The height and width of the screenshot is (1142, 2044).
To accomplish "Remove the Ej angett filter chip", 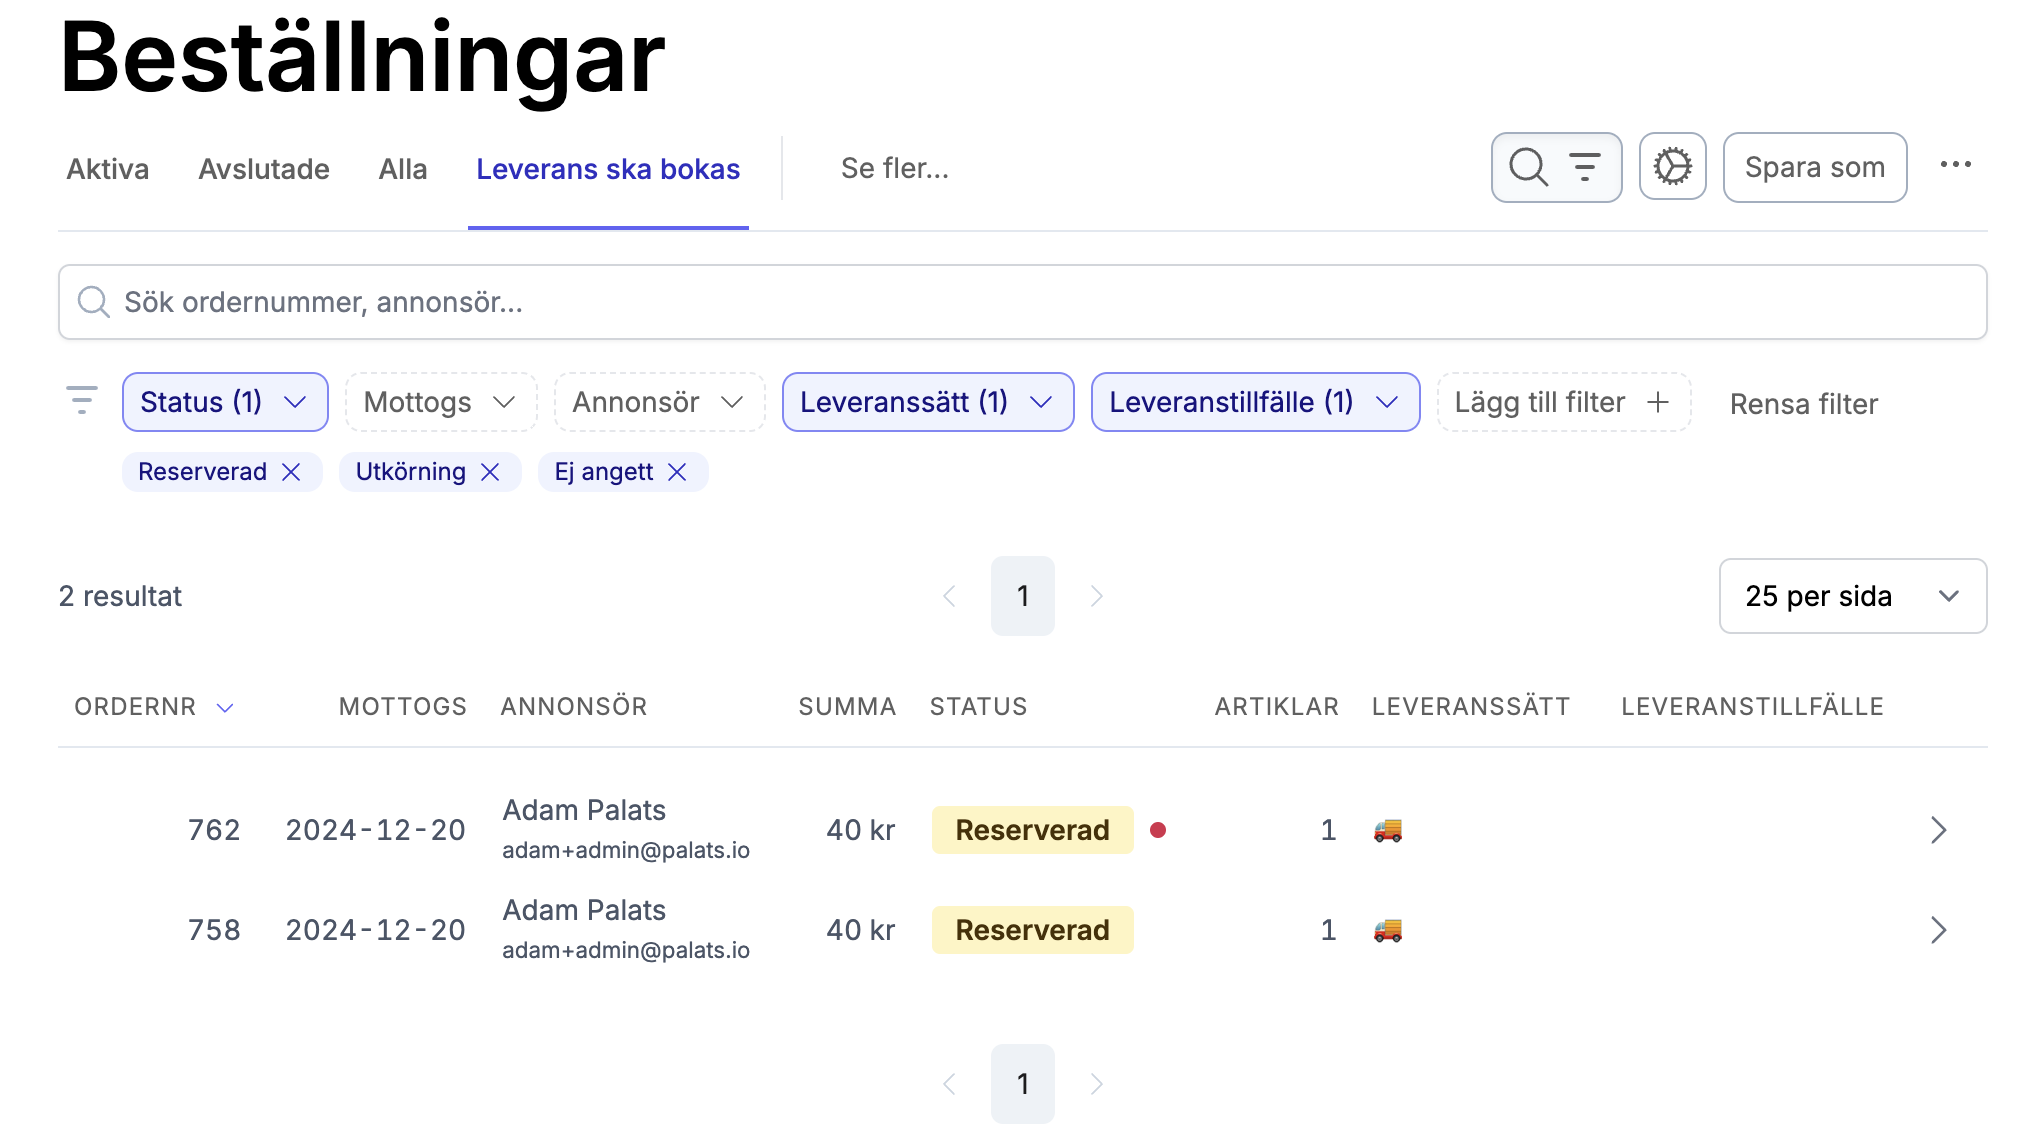I will click(677, 472).
